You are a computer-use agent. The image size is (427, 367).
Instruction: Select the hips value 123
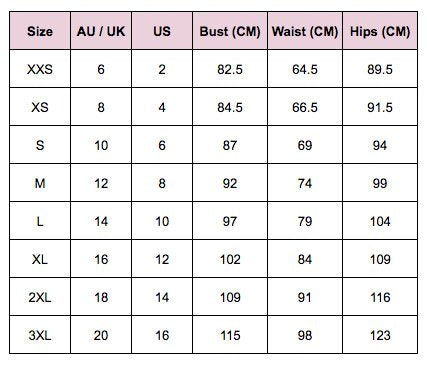click(x=380, y=335)
